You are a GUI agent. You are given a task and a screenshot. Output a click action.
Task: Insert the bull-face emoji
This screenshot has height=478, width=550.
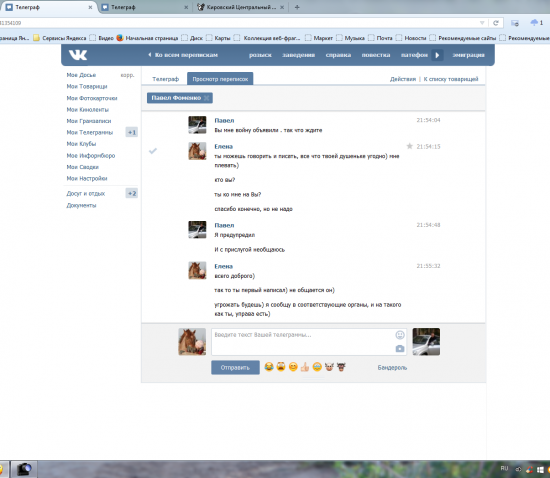(x=341, y=367)
